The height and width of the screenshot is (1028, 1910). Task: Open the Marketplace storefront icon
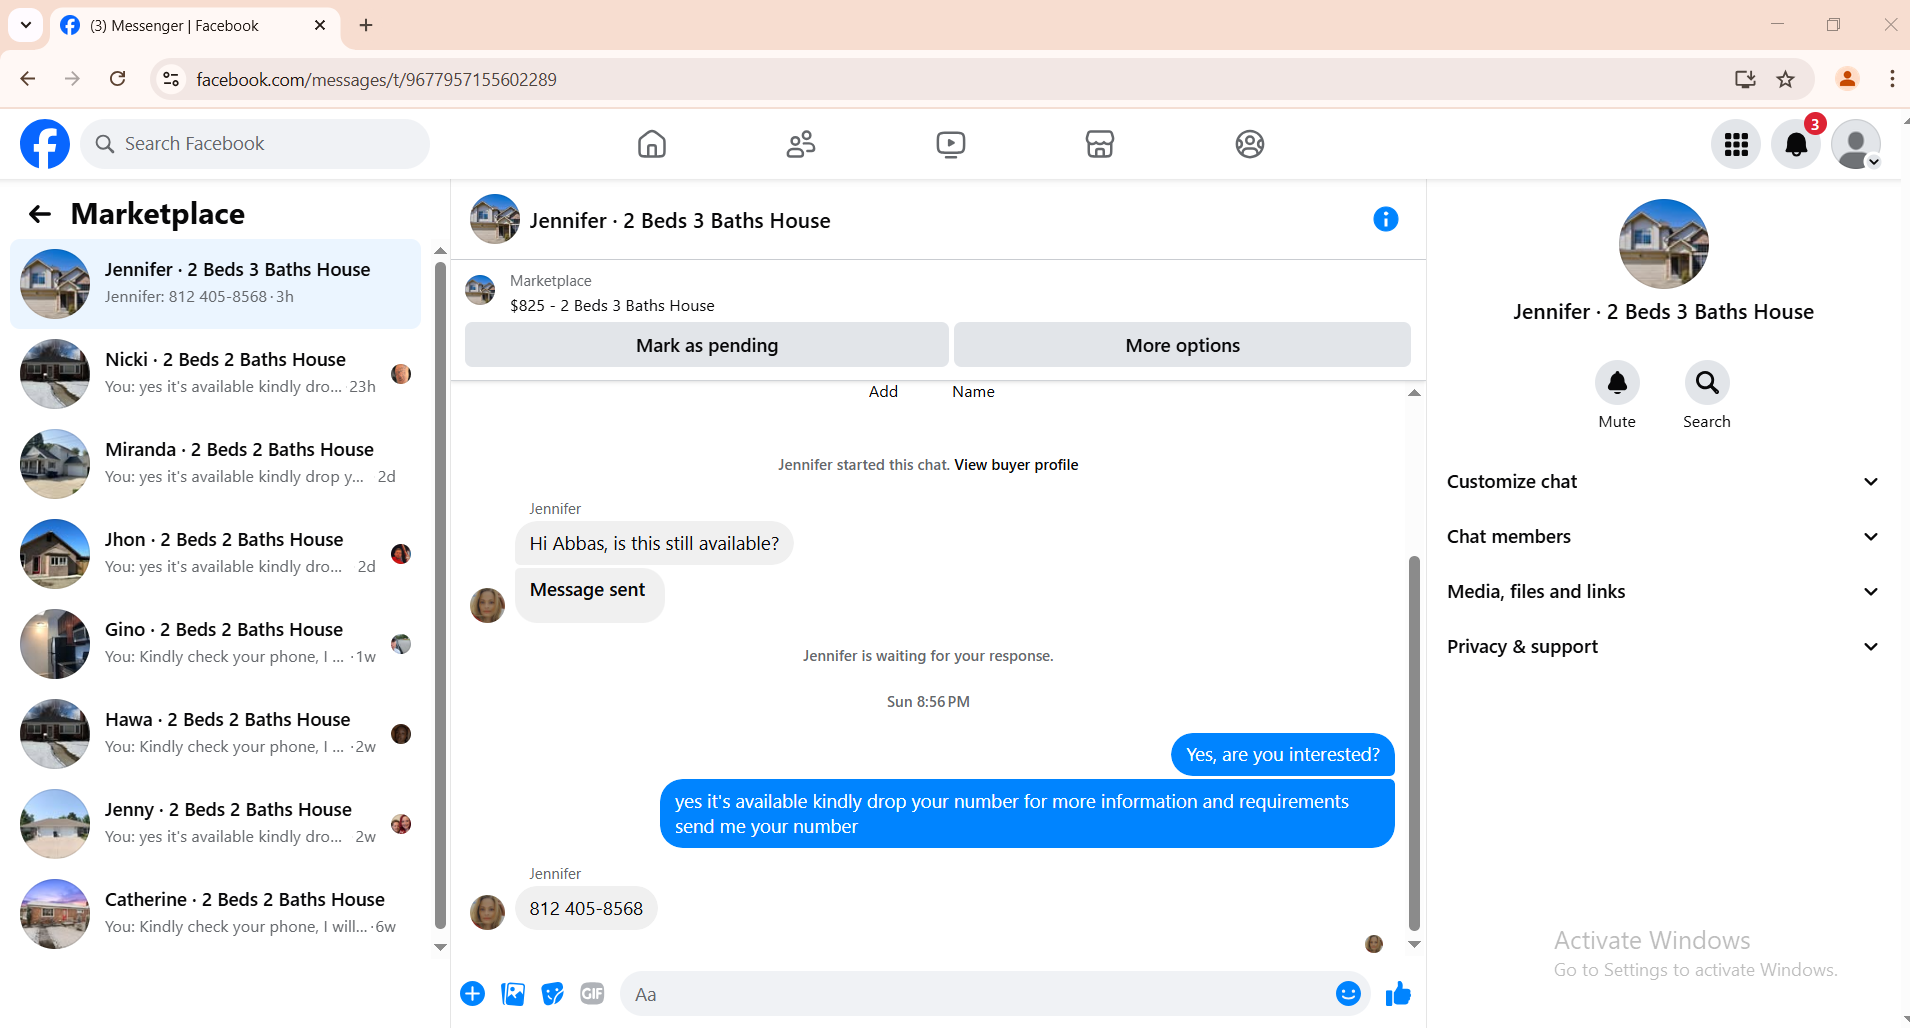pyautogui.click(x=1100, y=144)
